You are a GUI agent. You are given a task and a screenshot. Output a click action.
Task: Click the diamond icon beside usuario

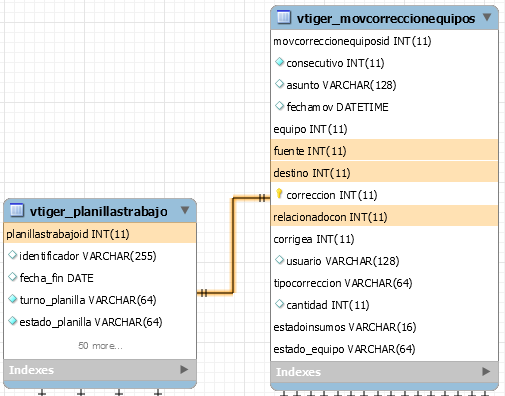(279, 260)
